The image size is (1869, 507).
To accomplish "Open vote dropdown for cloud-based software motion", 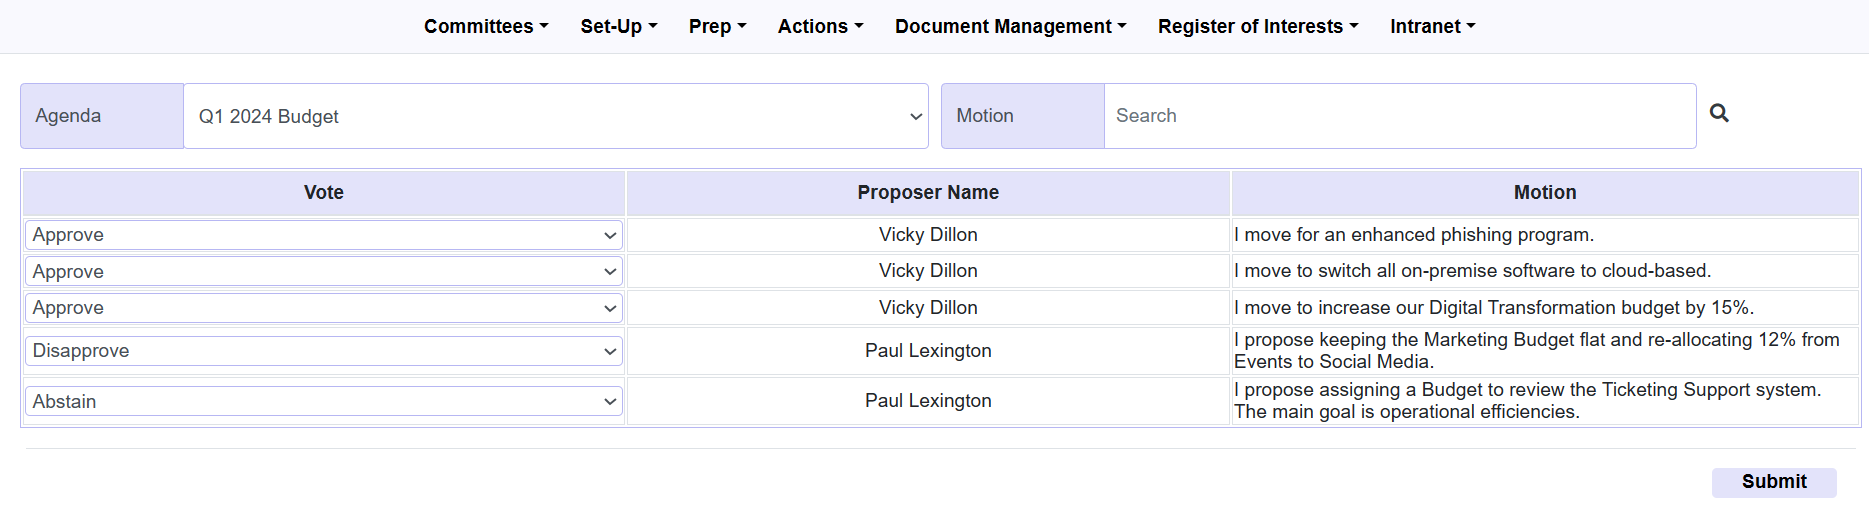I will point(324,272).
